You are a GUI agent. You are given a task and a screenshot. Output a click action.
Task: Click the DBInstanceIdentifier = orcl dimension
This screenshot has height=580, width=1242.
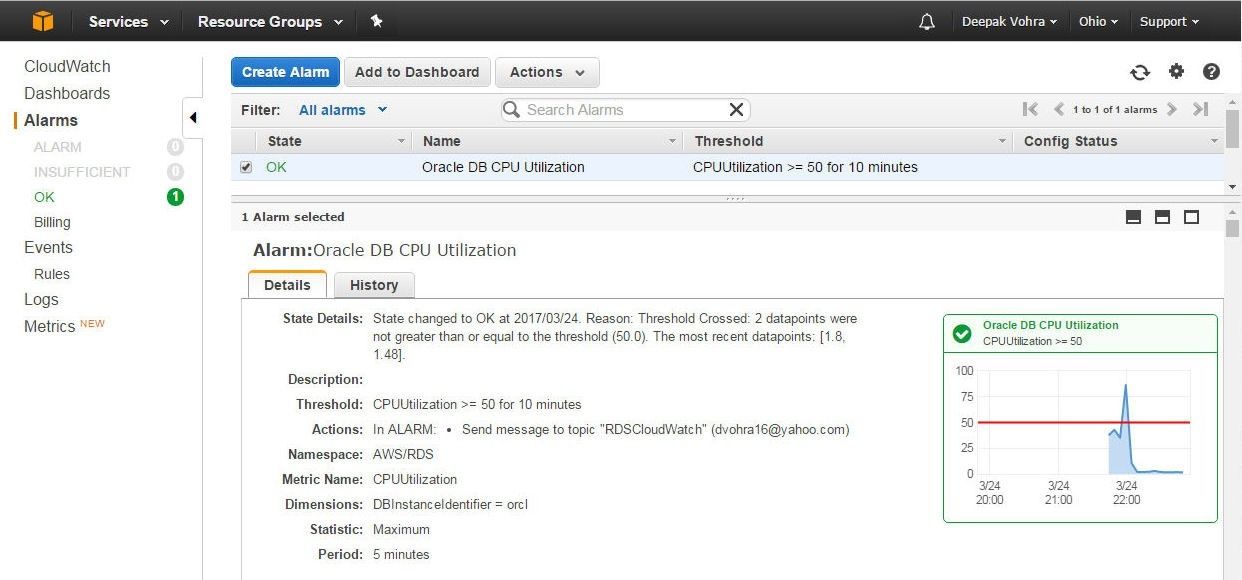pos(450,504)
